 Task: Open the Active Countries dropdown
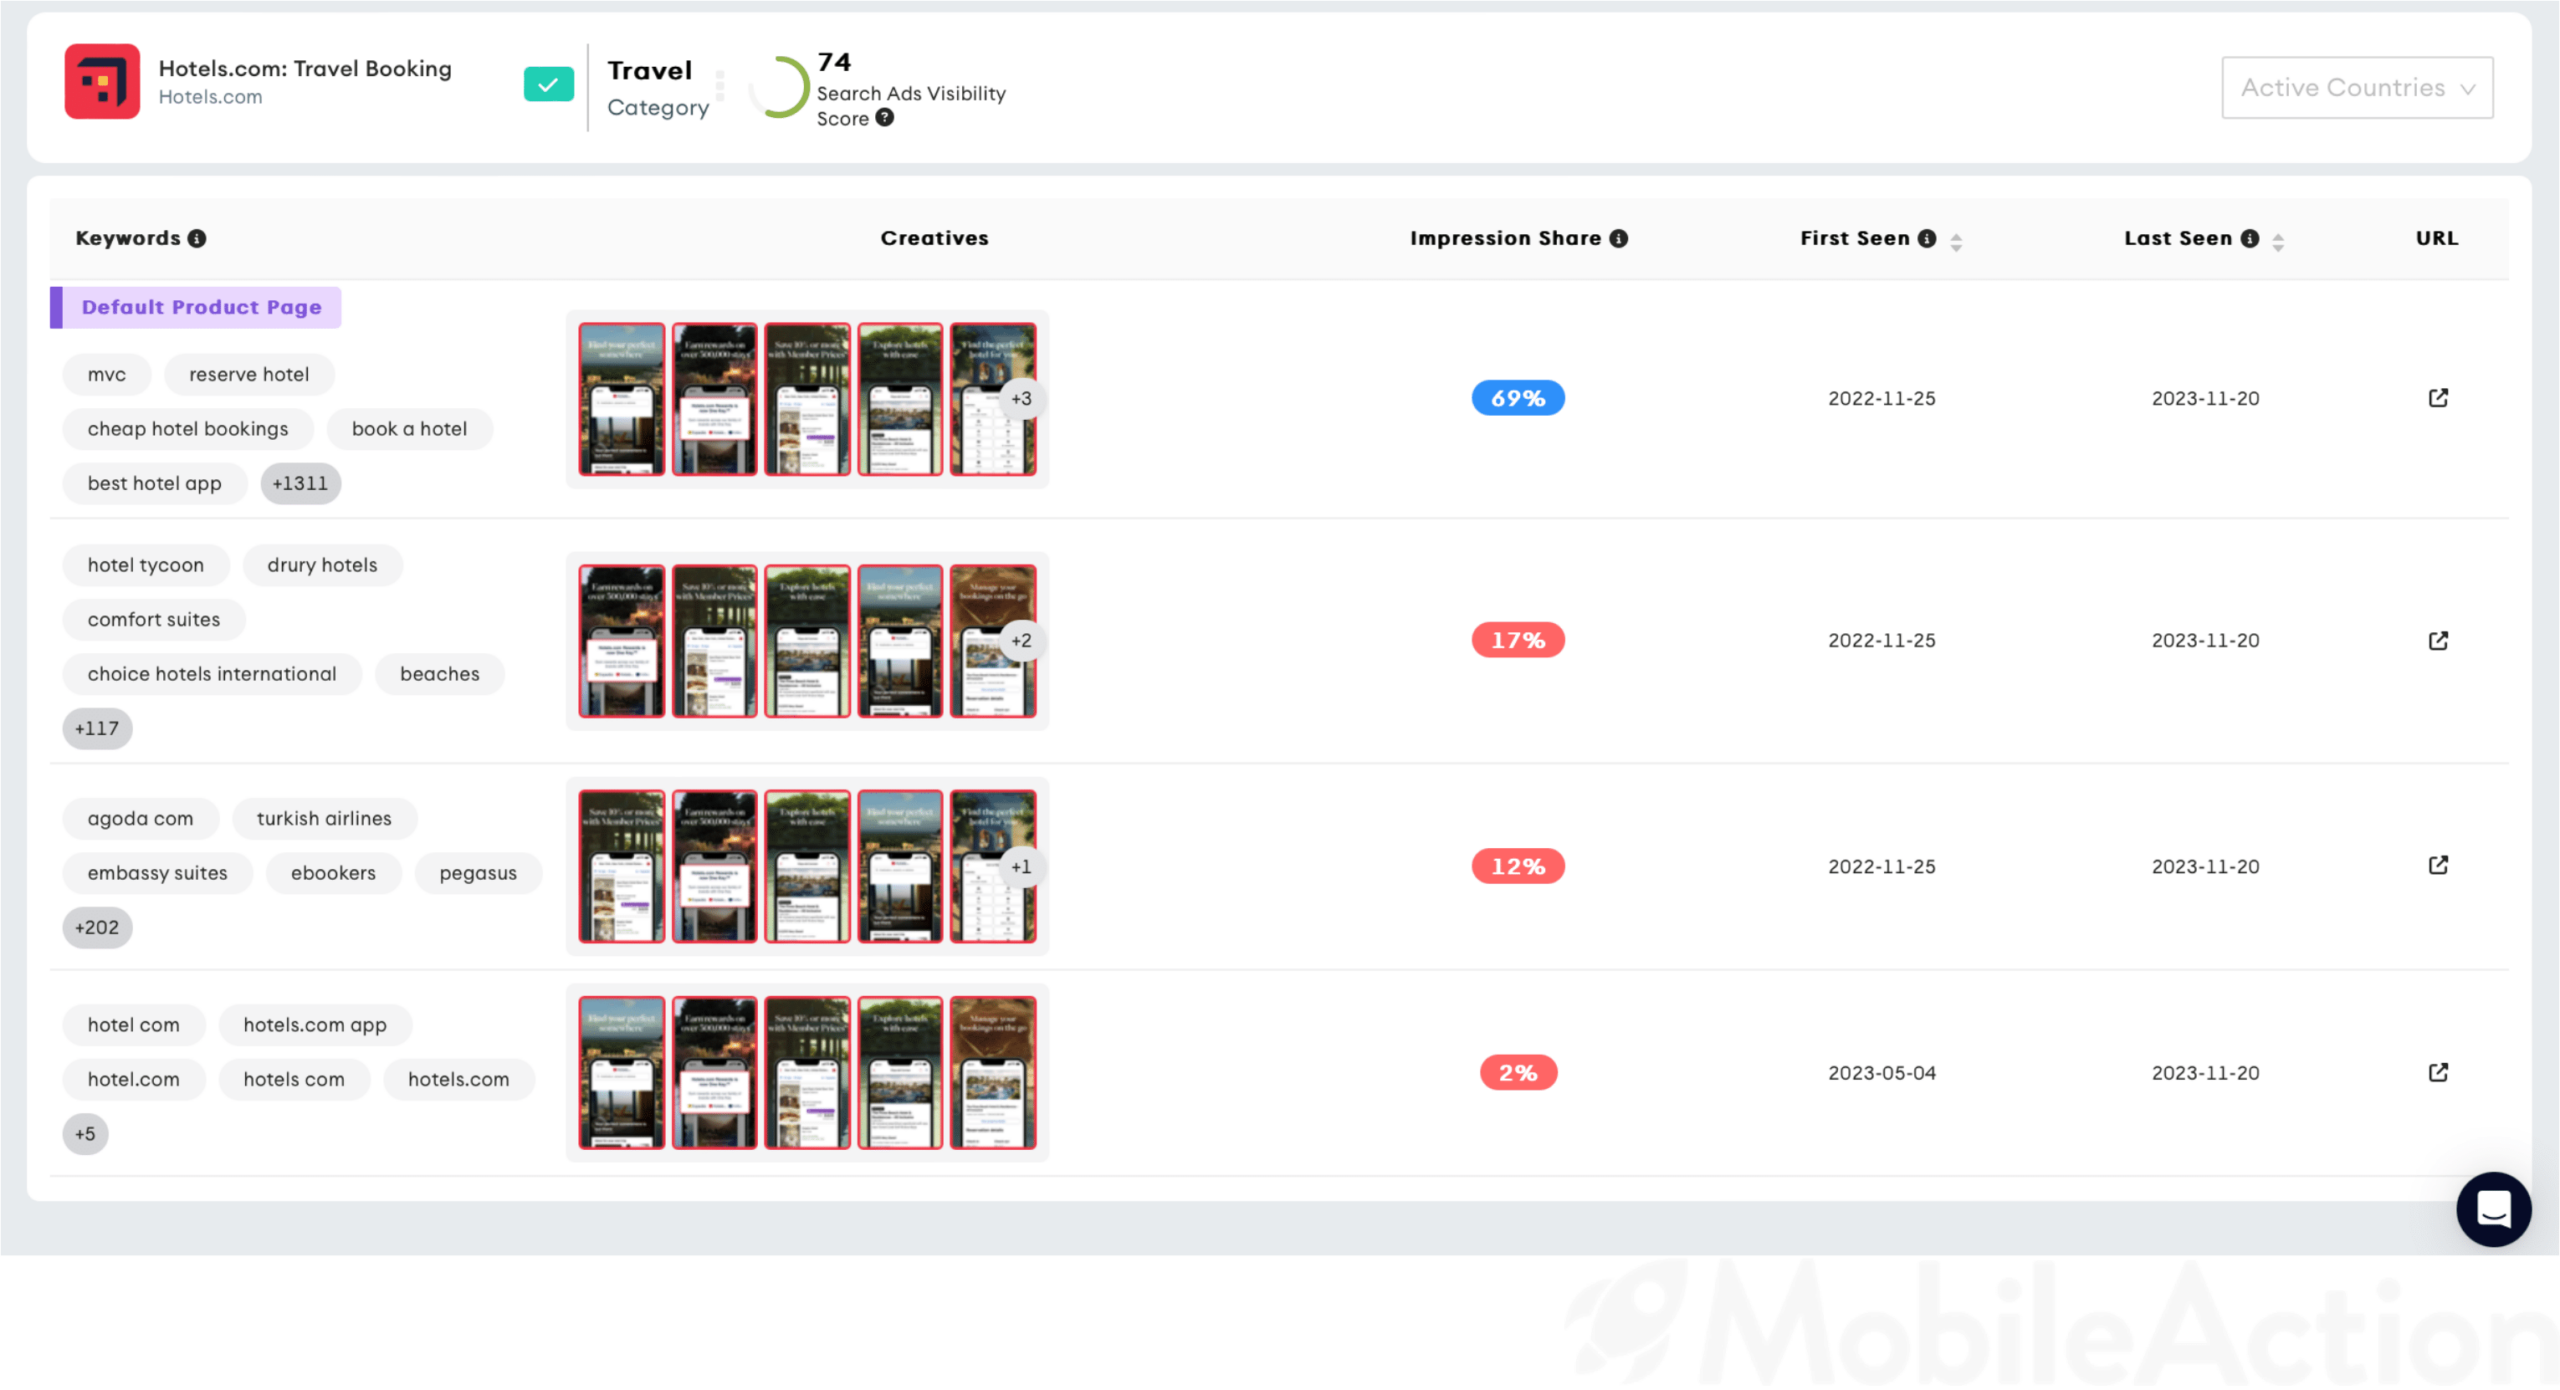tap(2357, 88)
